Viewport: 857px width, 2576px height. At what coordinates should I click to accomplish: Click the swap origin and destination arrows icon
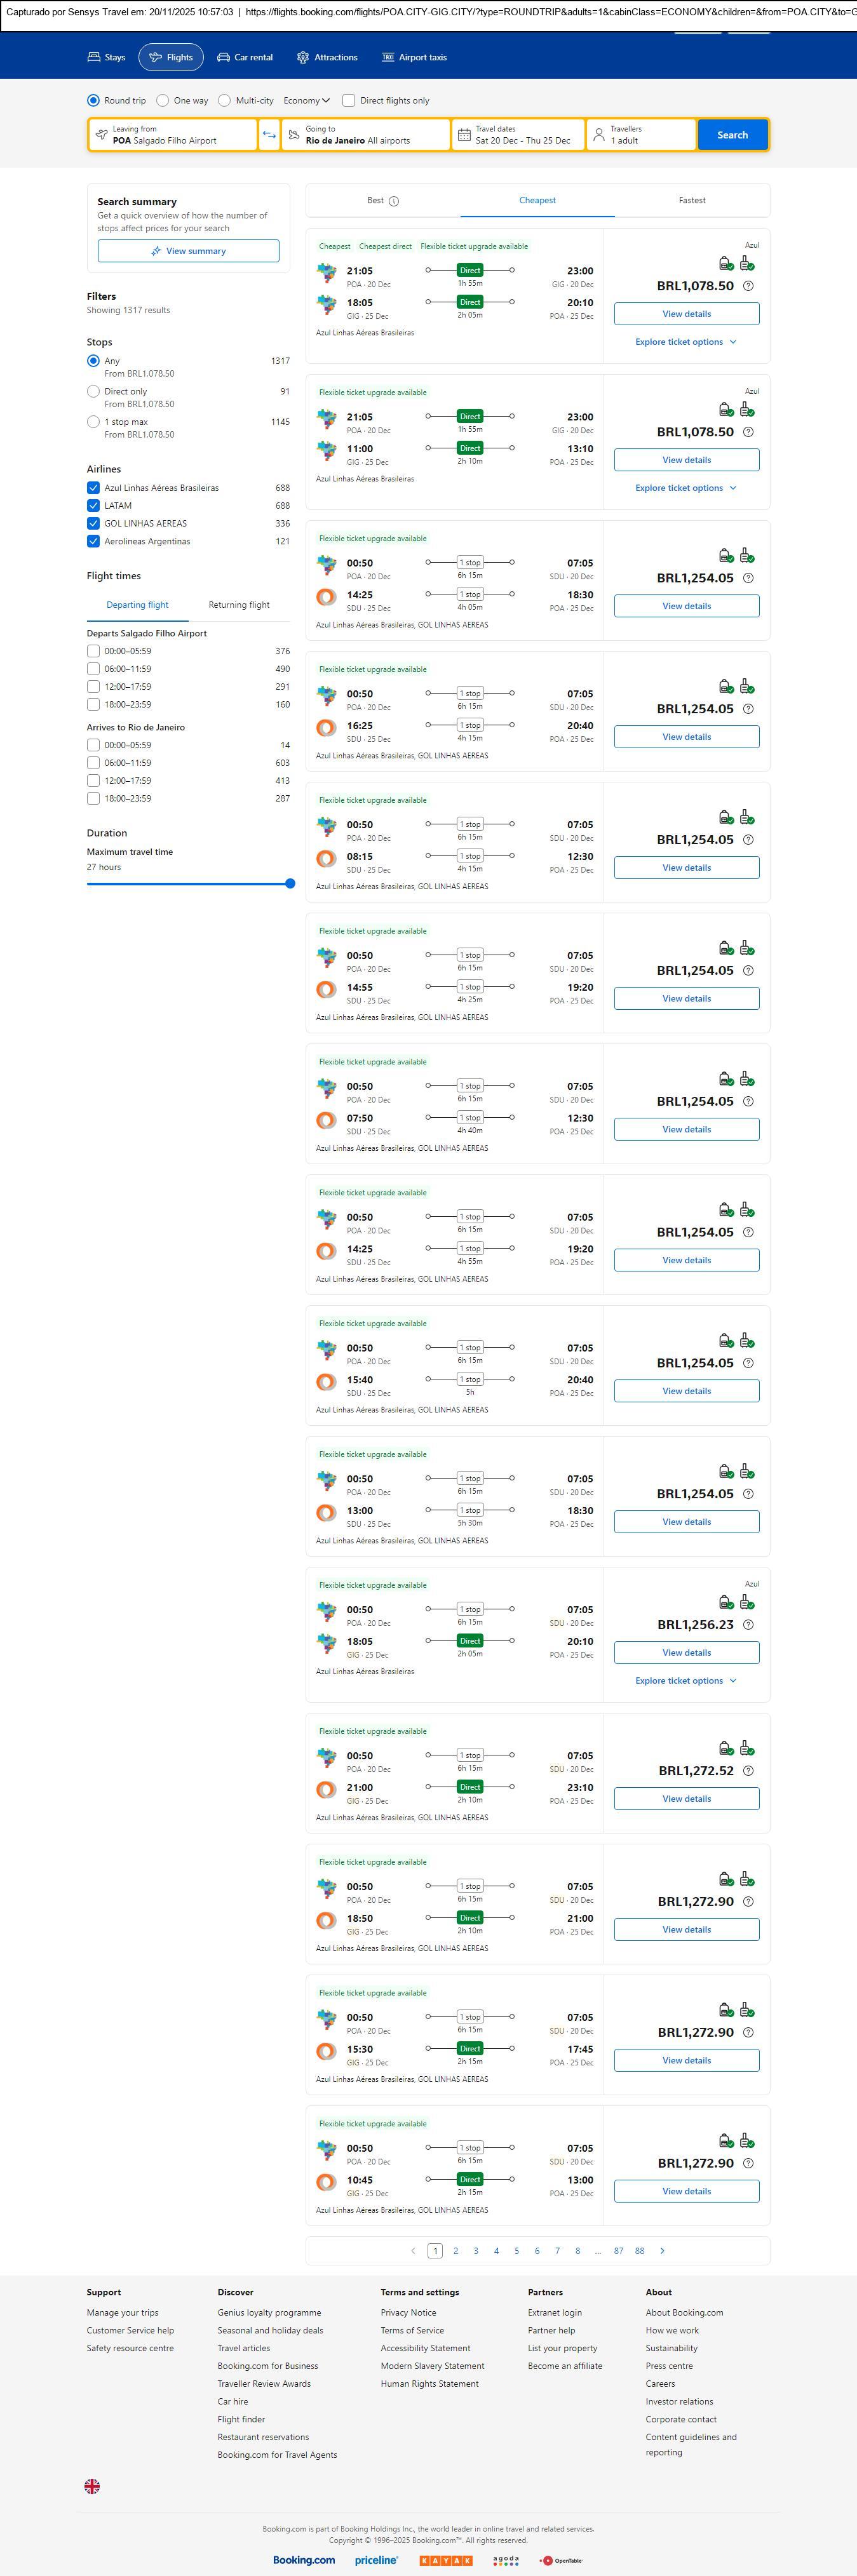[x=269, y=135]
